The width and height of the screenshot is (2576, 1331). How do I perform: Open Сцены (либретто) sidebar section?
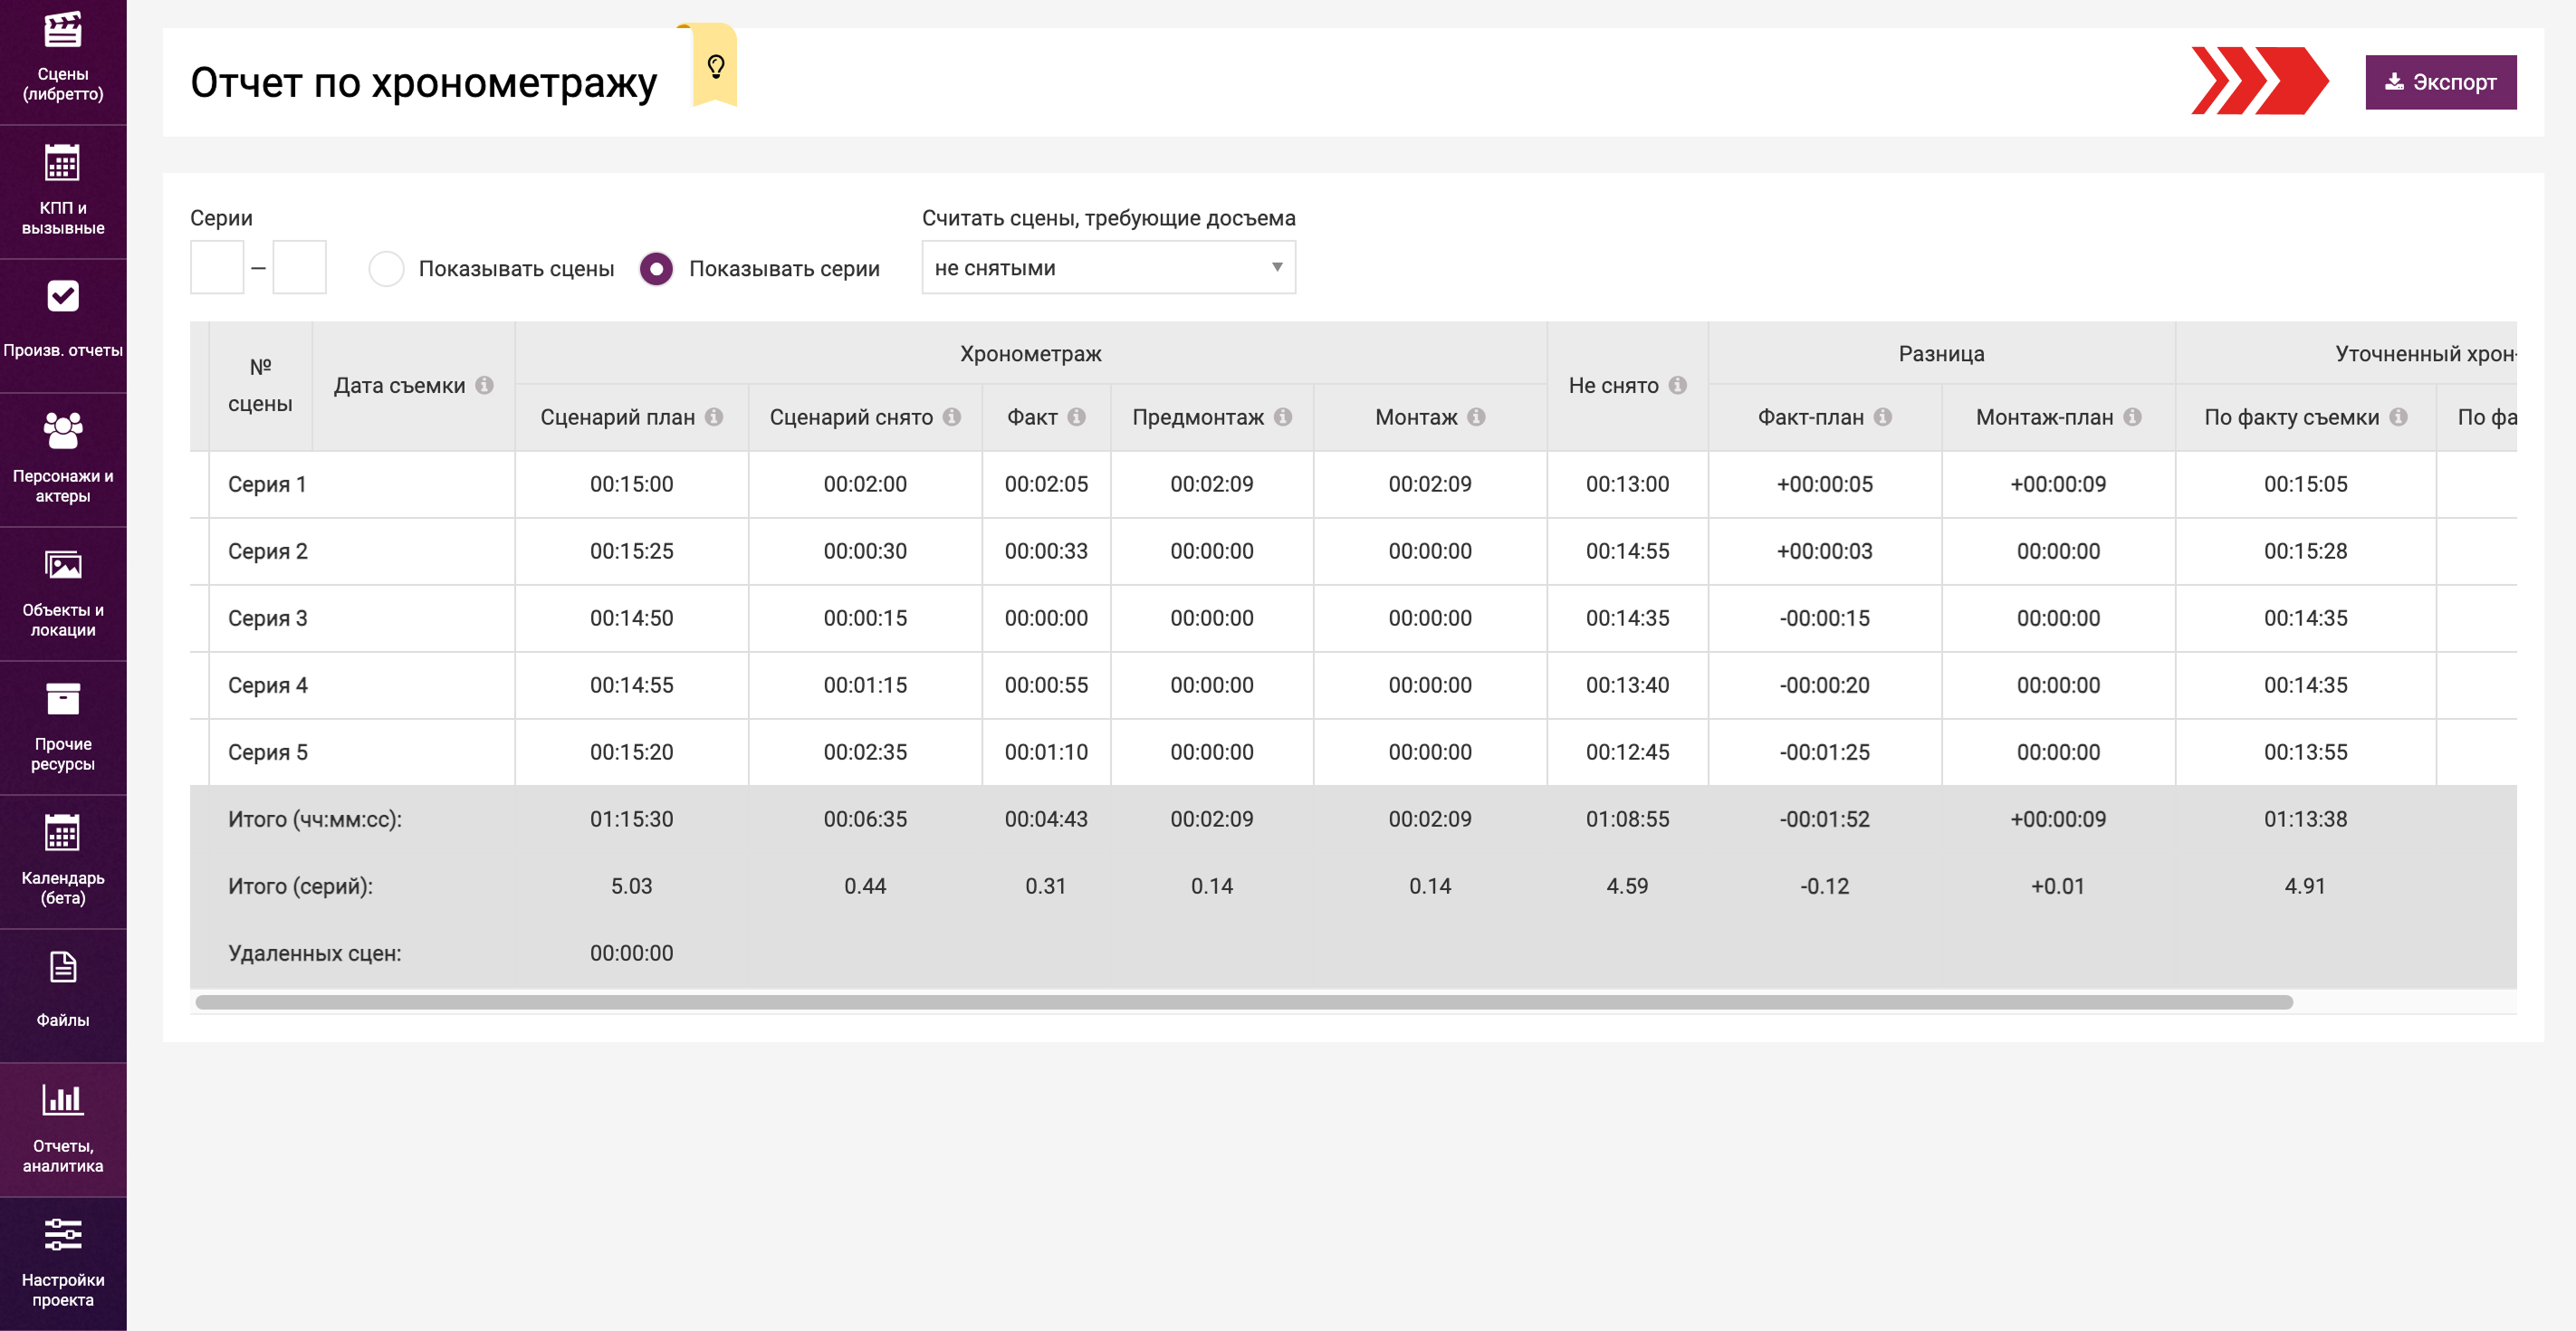63,58
